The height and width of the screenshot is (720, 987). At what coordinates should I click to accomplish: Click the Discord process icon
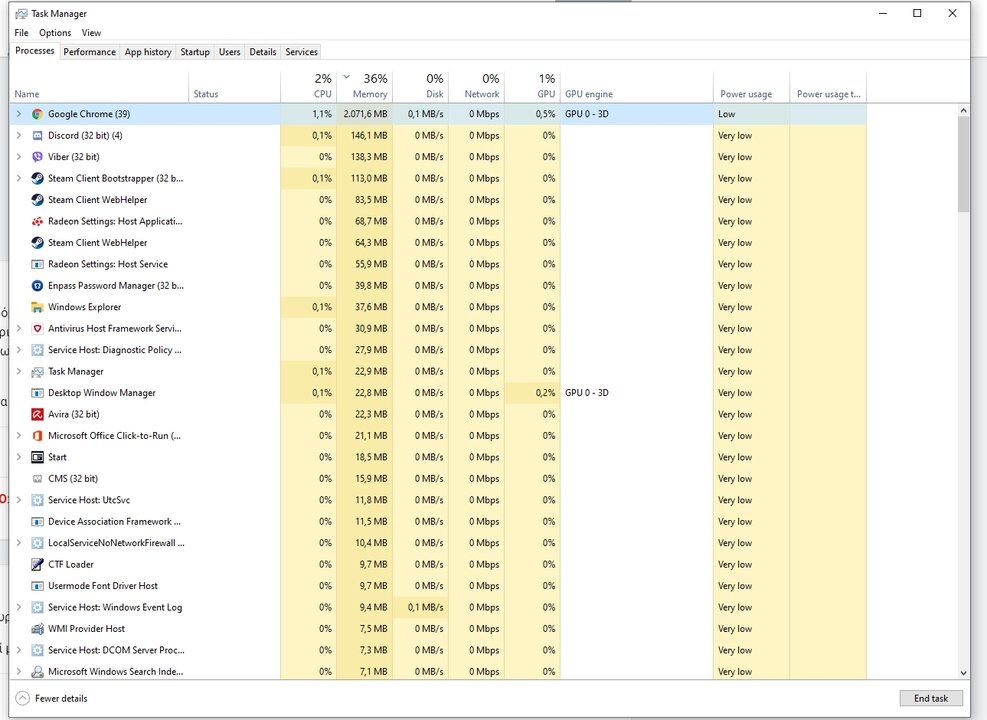tap(37, 136)
